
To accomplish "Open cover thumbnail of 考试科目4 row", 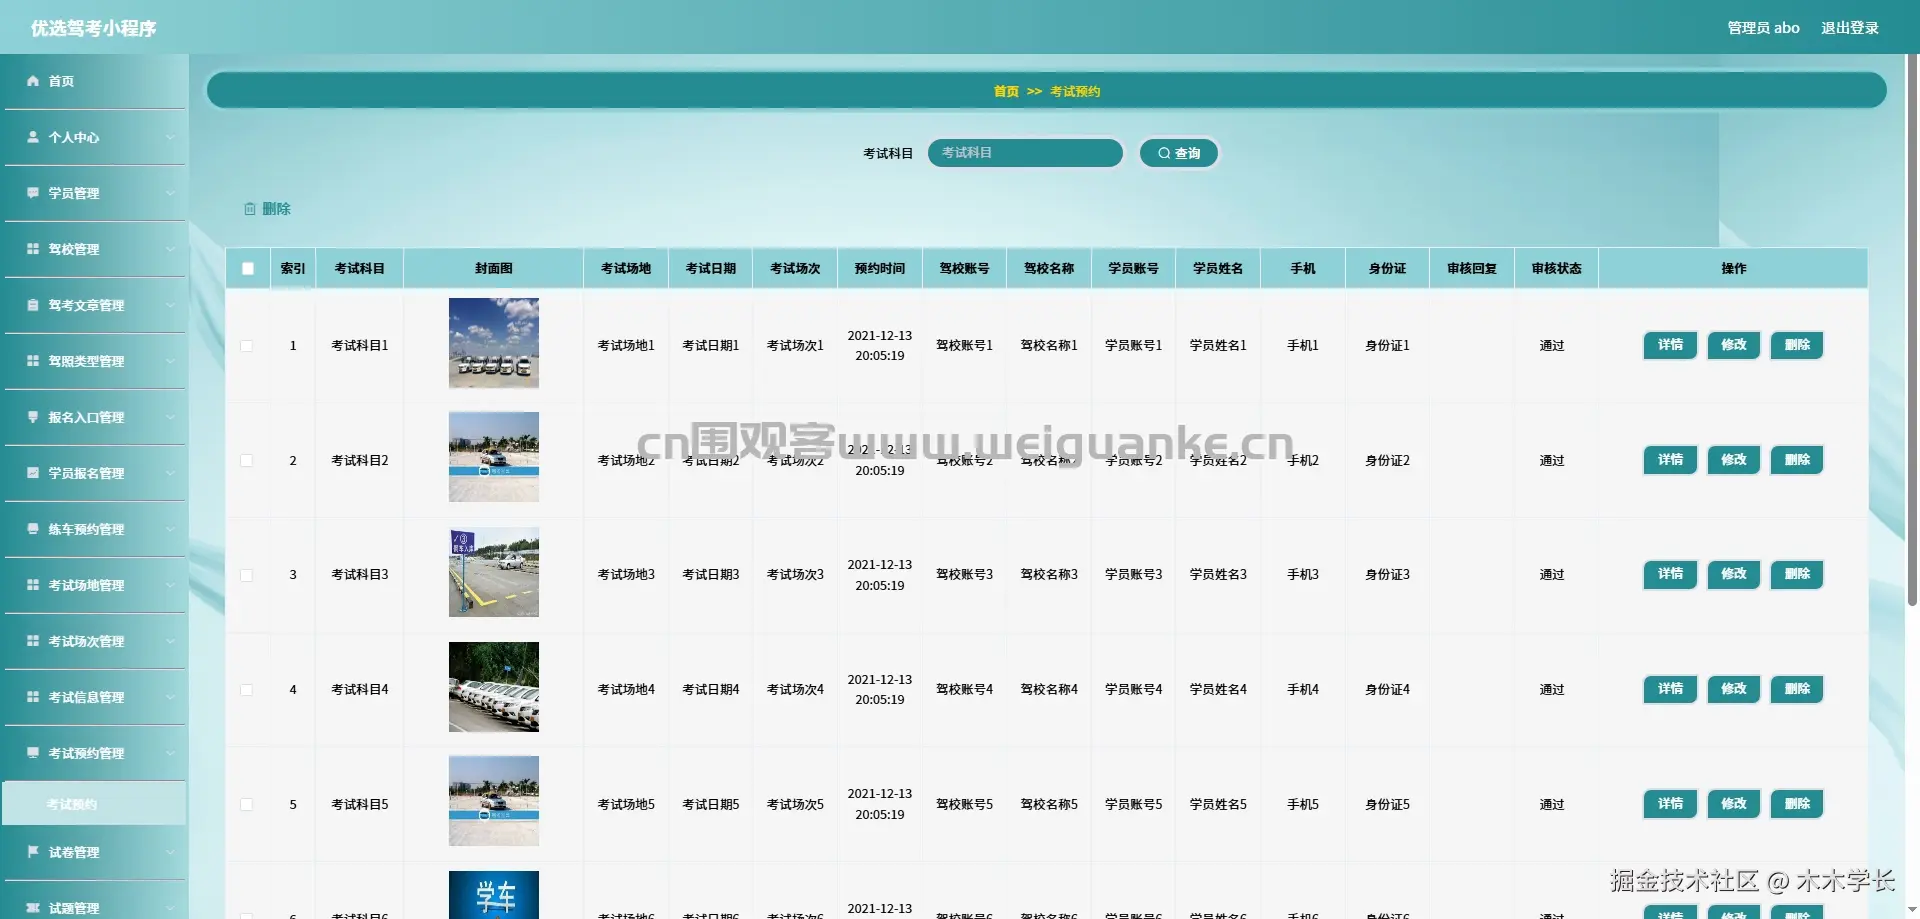I will point(494,687).
